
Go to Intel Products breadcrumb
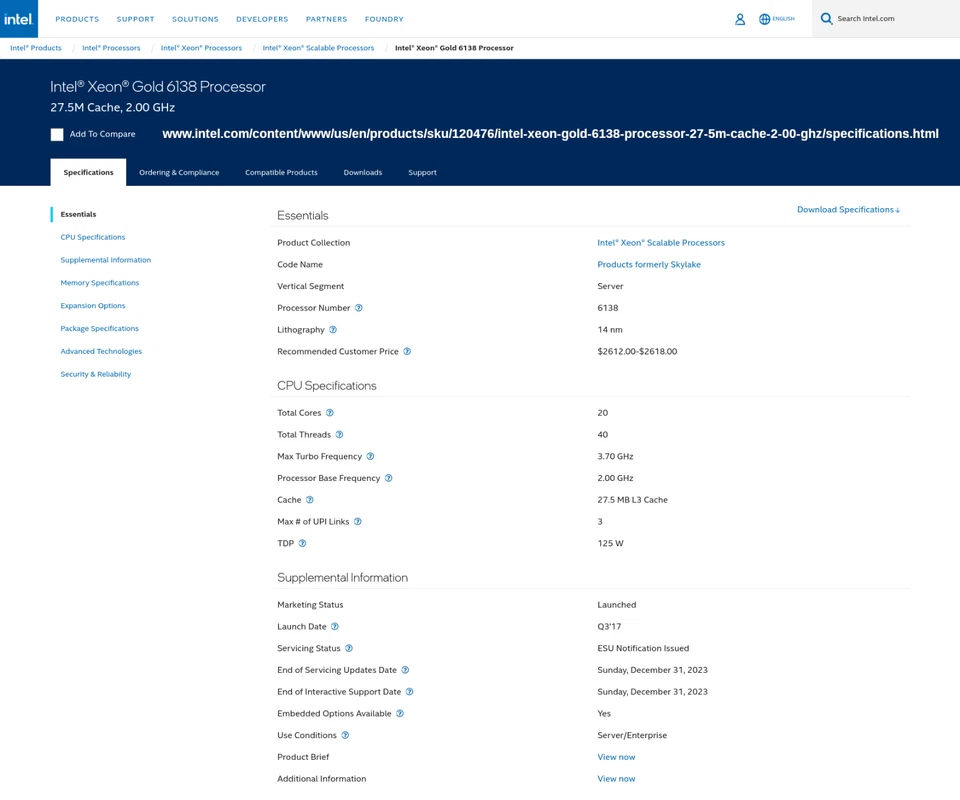(36, 48)
